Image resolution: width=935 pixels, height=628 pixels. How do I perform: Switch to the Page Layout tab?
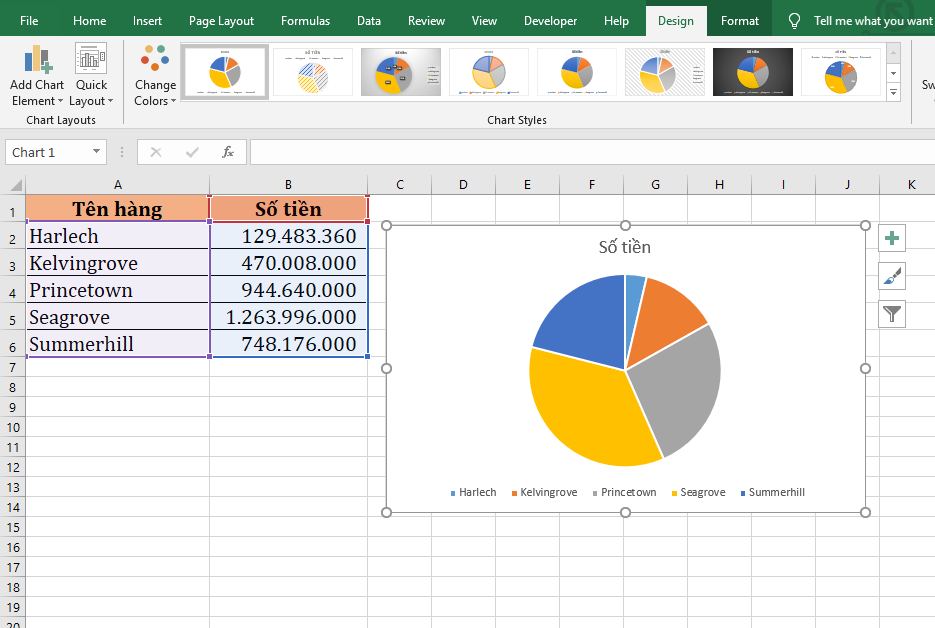pyautogui.click(x=221, y=21)
